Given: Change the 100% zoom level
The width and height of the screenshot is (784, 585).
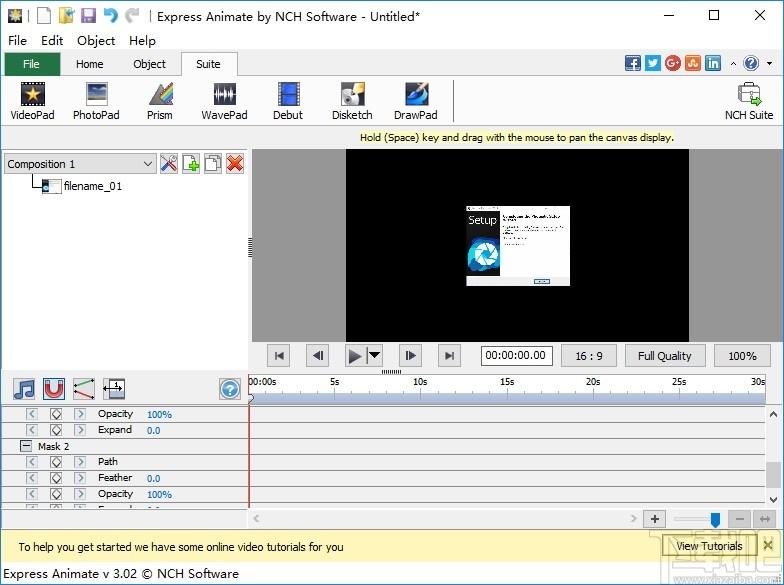Looking at the screenshot, I should tap(742, 356).
